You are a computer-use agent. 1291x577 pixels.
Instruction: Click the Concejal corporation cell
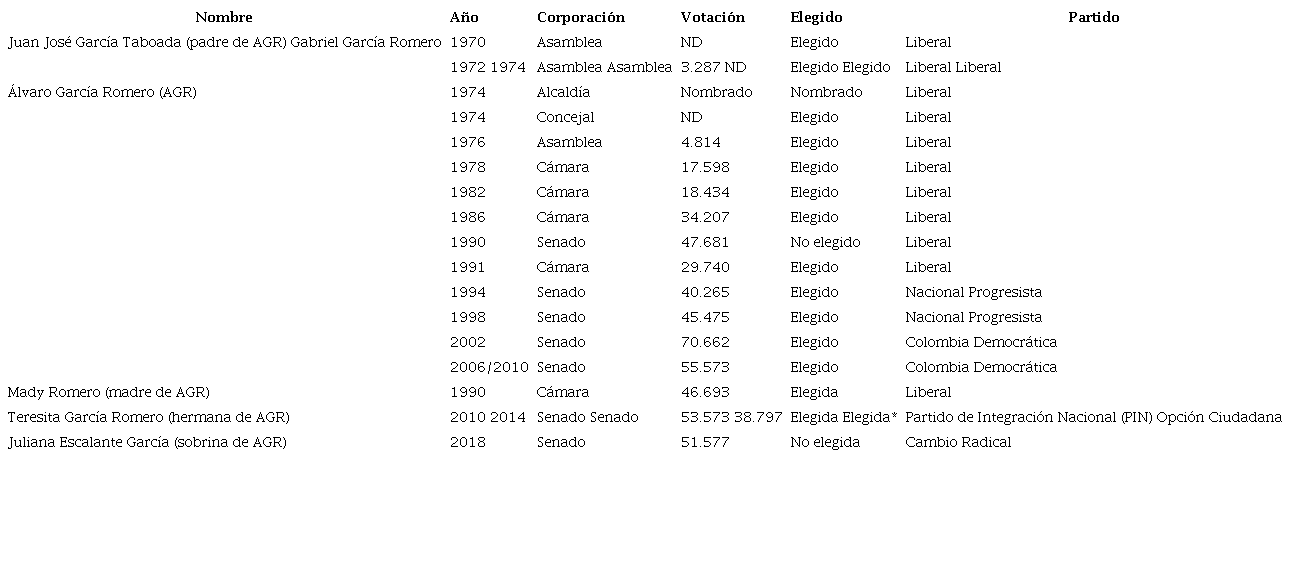(x=565, y=117)
